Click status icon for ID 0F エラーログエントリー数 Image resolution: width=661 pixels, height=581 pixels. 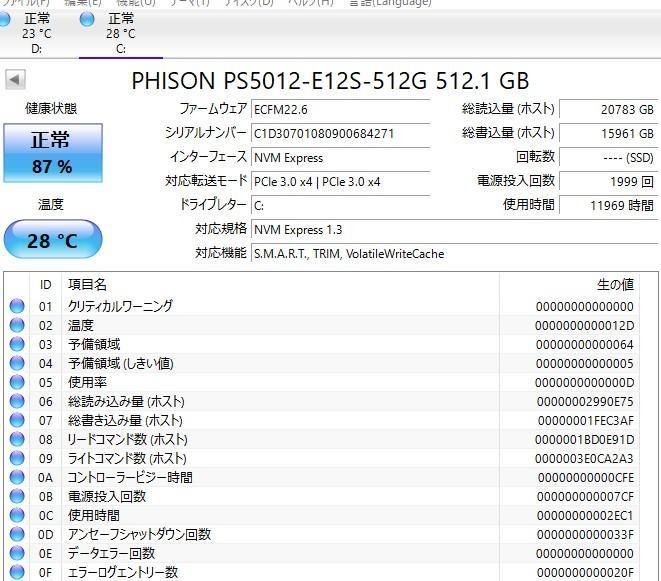point(17,572)
